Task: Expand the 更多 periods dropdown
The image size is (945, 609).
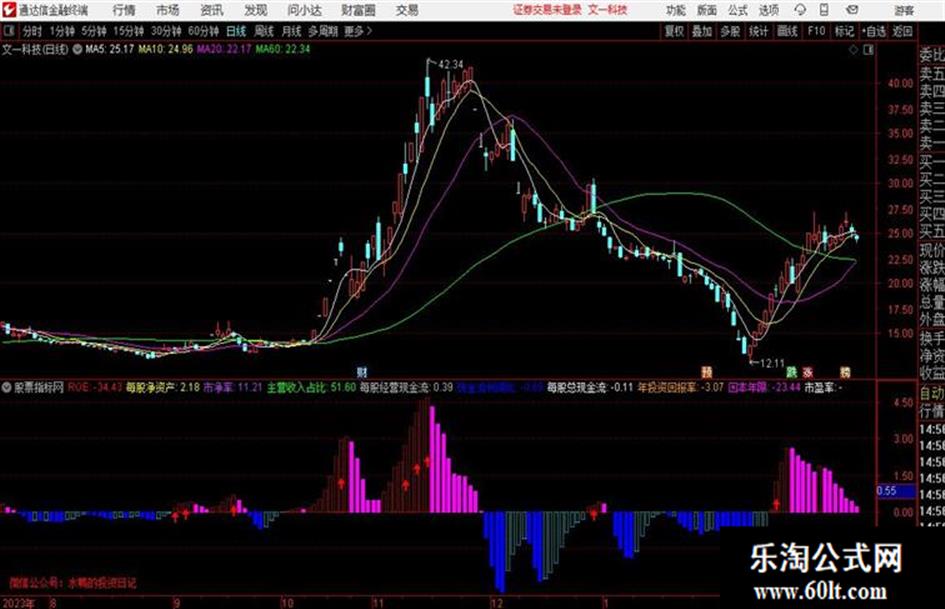Action: tap(358, 31)
